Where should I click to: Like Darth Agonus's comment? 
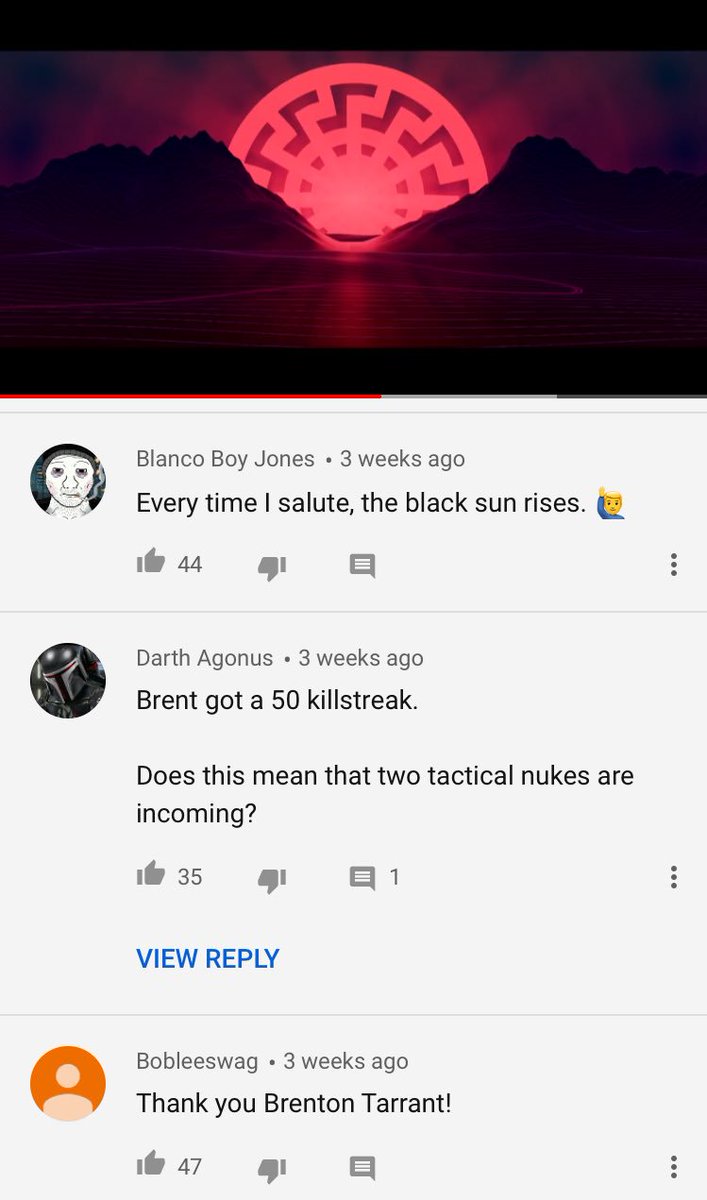pos(151,874)
